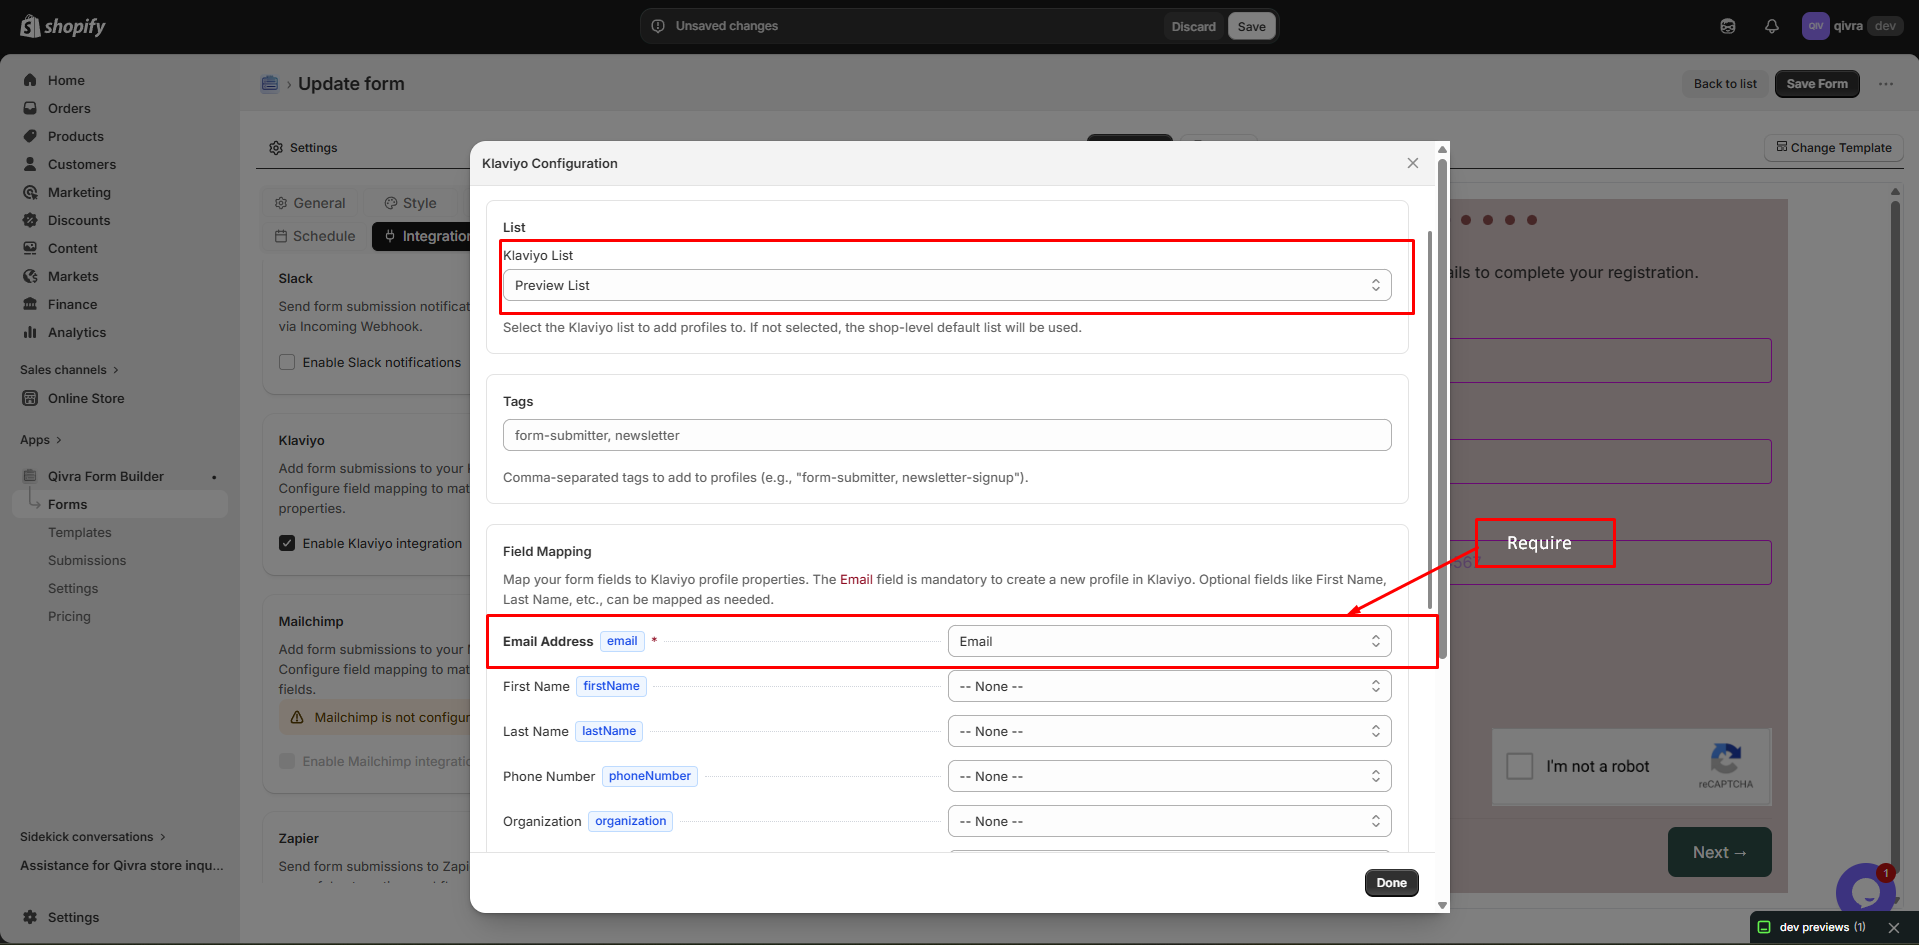The width and height of the screenshot is (1919, 945).
Task: Open Qivra Form Builder app
Action: (x=105, y=476)
